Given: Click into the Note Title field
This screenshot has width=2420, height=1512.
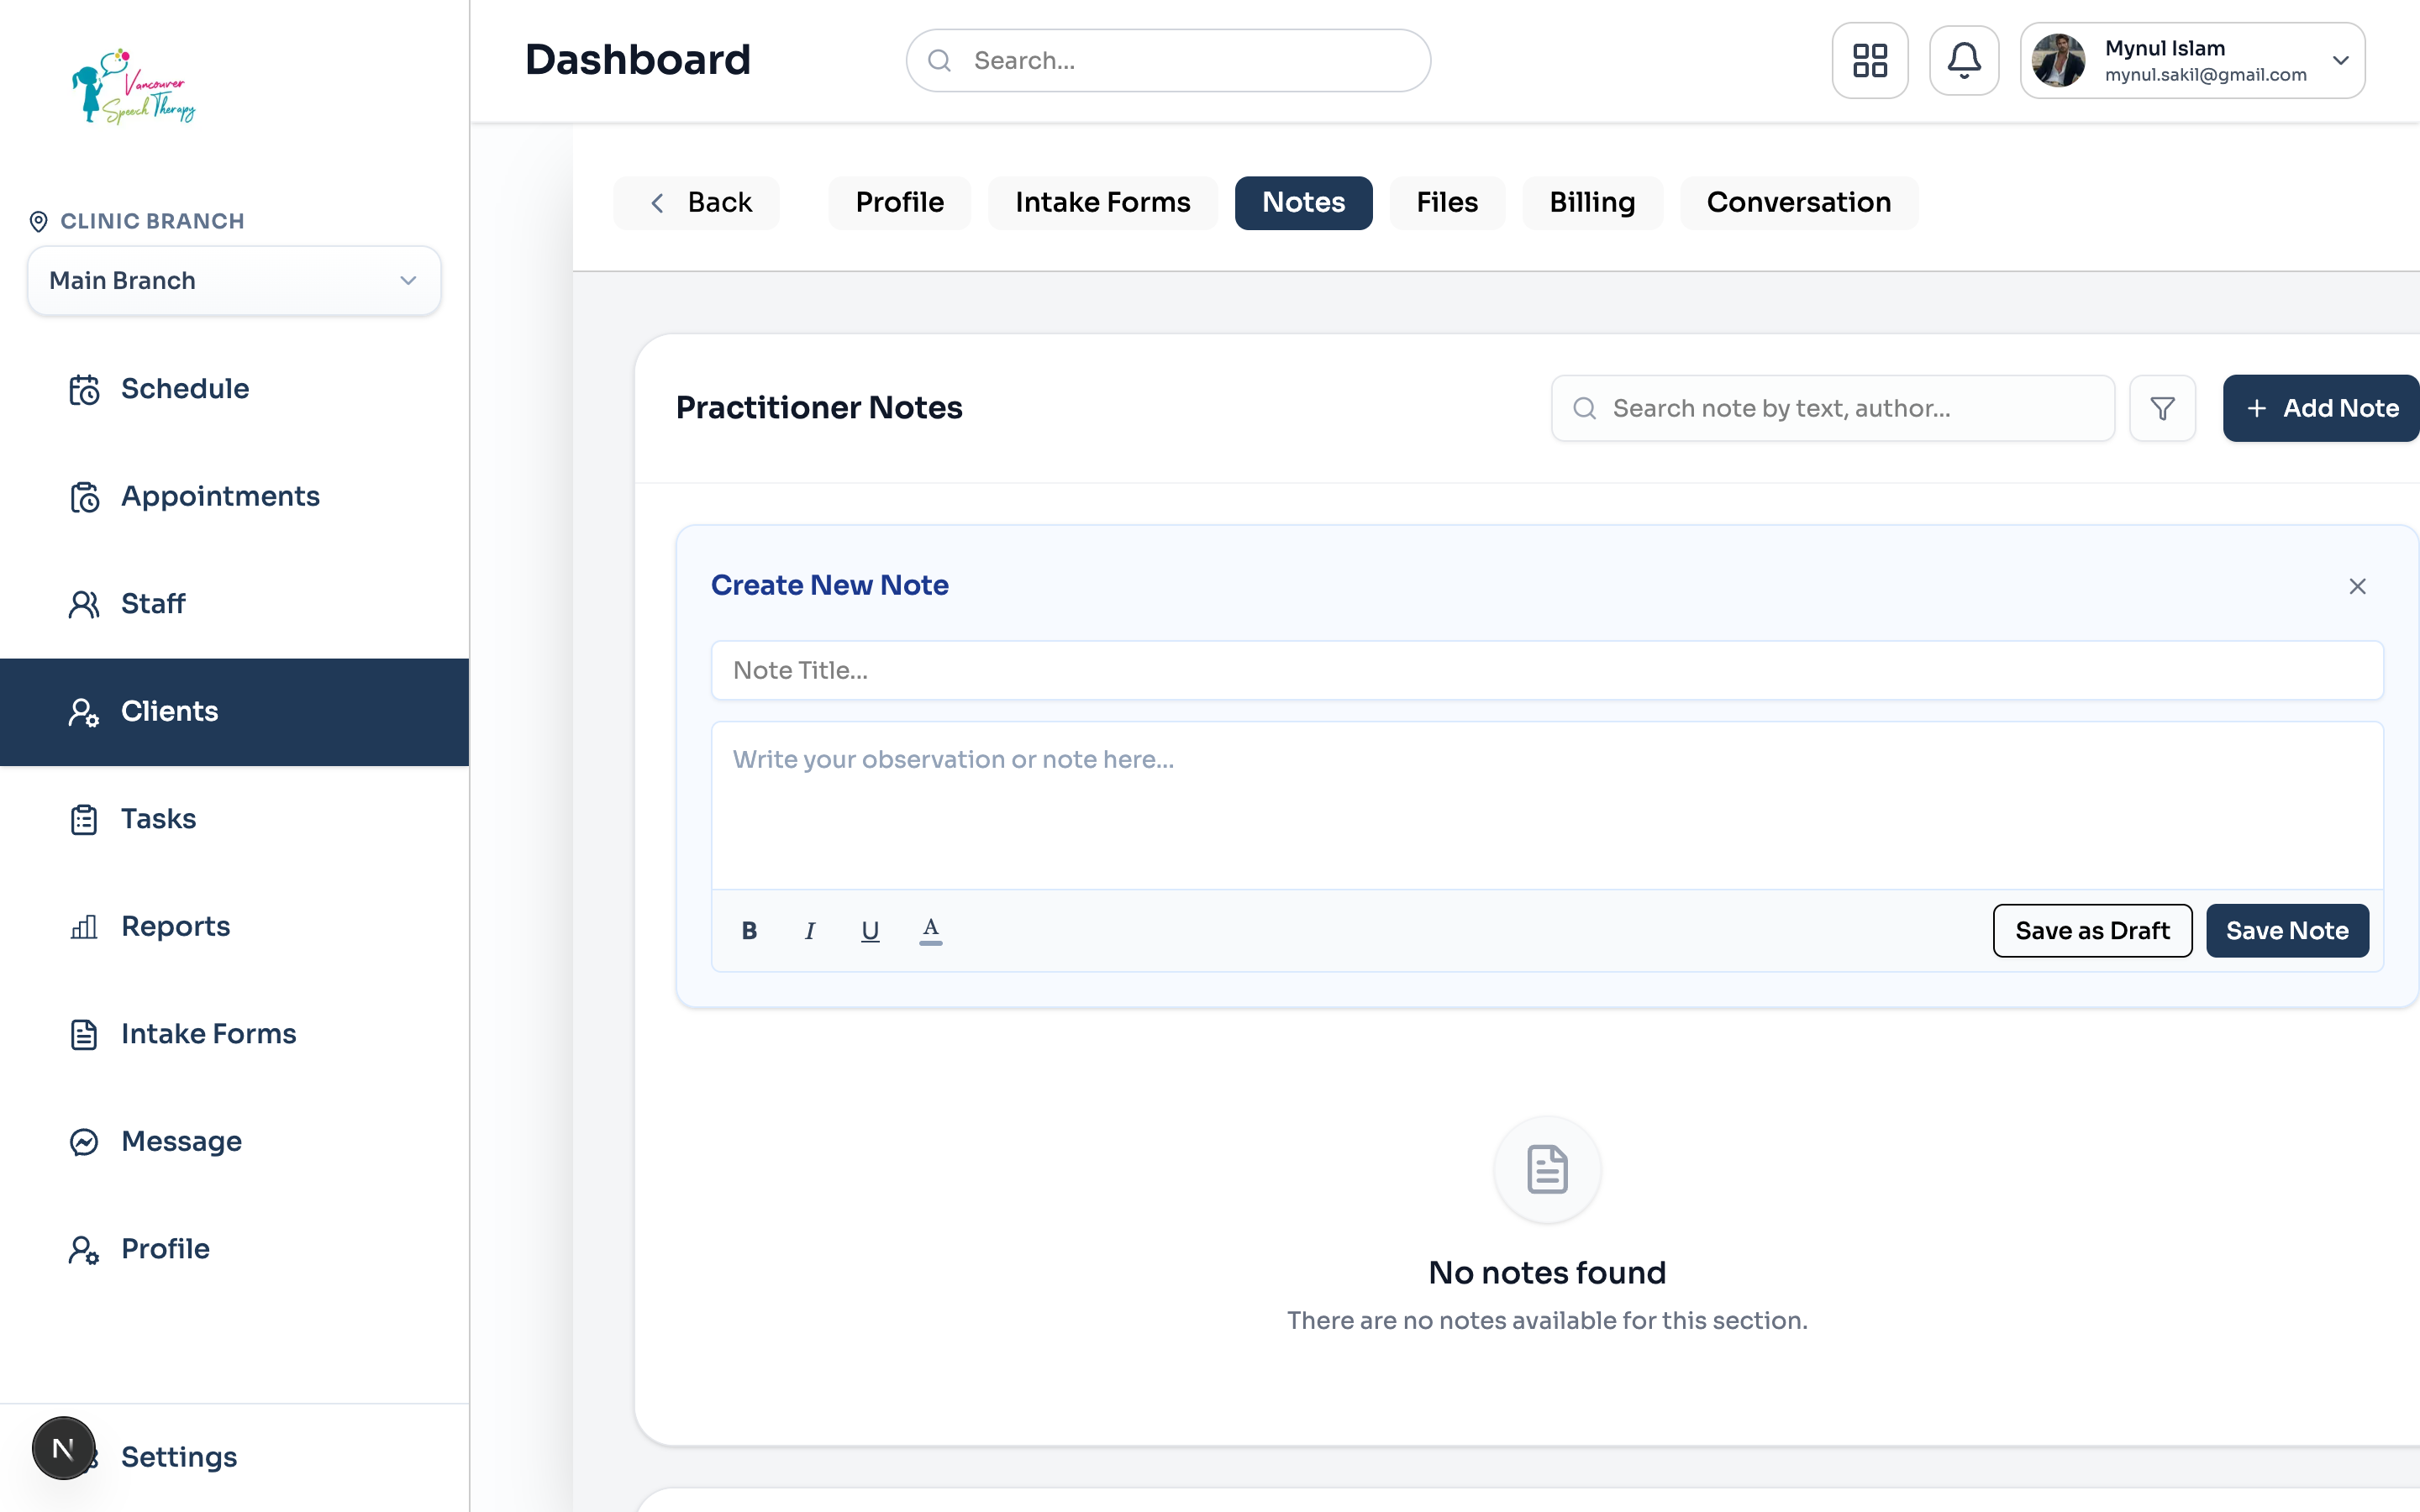Looking at the screenshot, I should [x=1547, y=670].
